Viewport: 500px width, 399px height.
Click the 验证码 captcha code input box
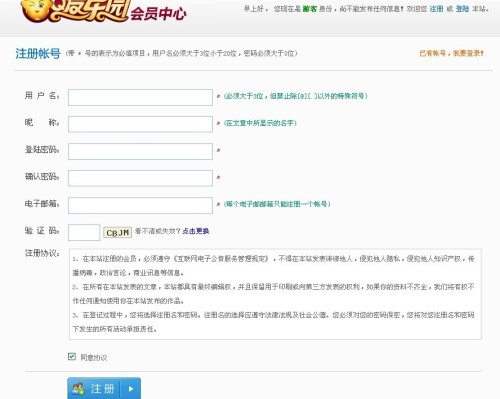[84, 232]
